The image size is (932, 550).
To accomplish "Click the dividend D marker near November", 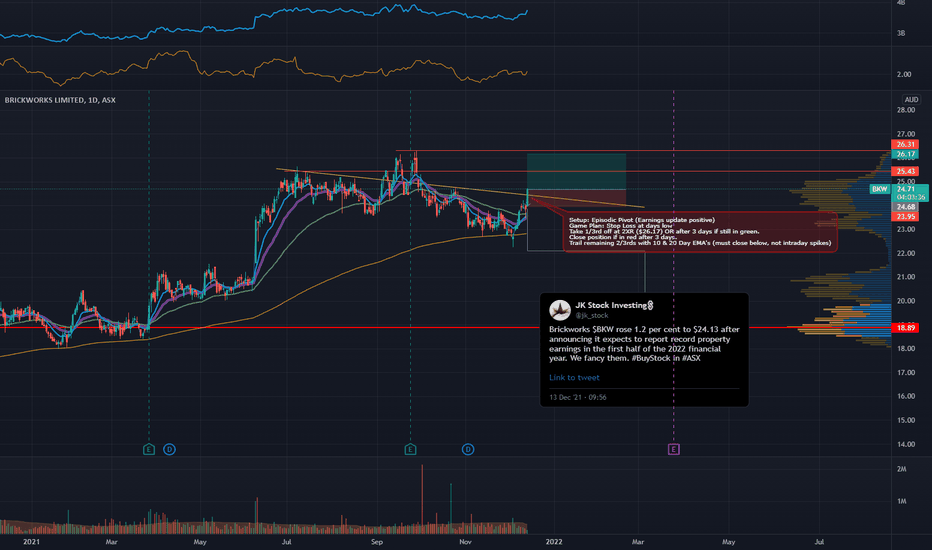I will (468, 449).
